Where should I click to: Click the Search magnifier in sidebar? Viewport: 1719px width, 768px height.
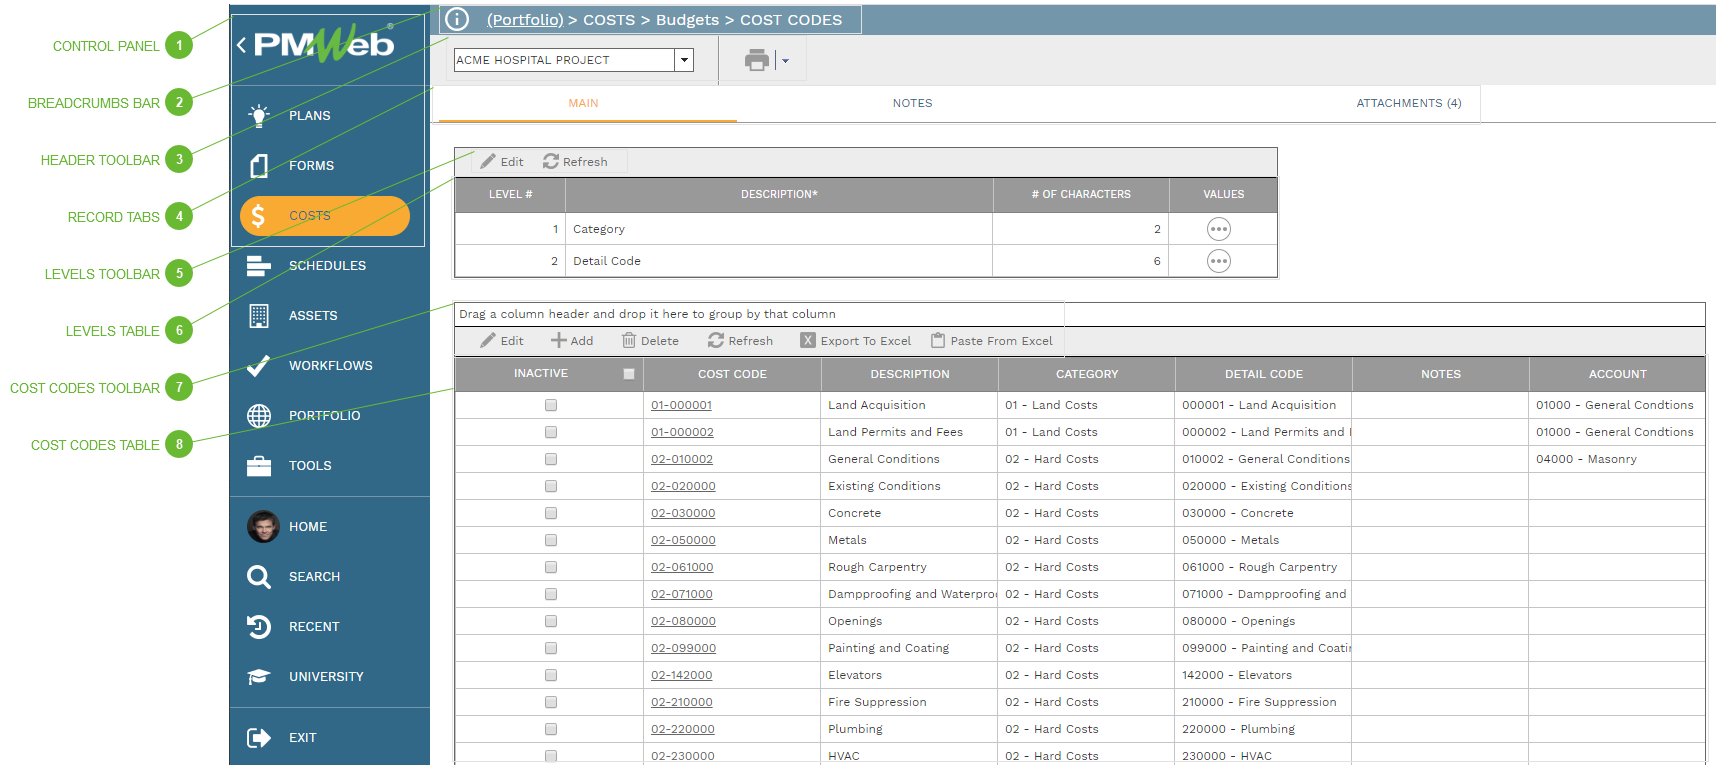(x=259, y=577)
